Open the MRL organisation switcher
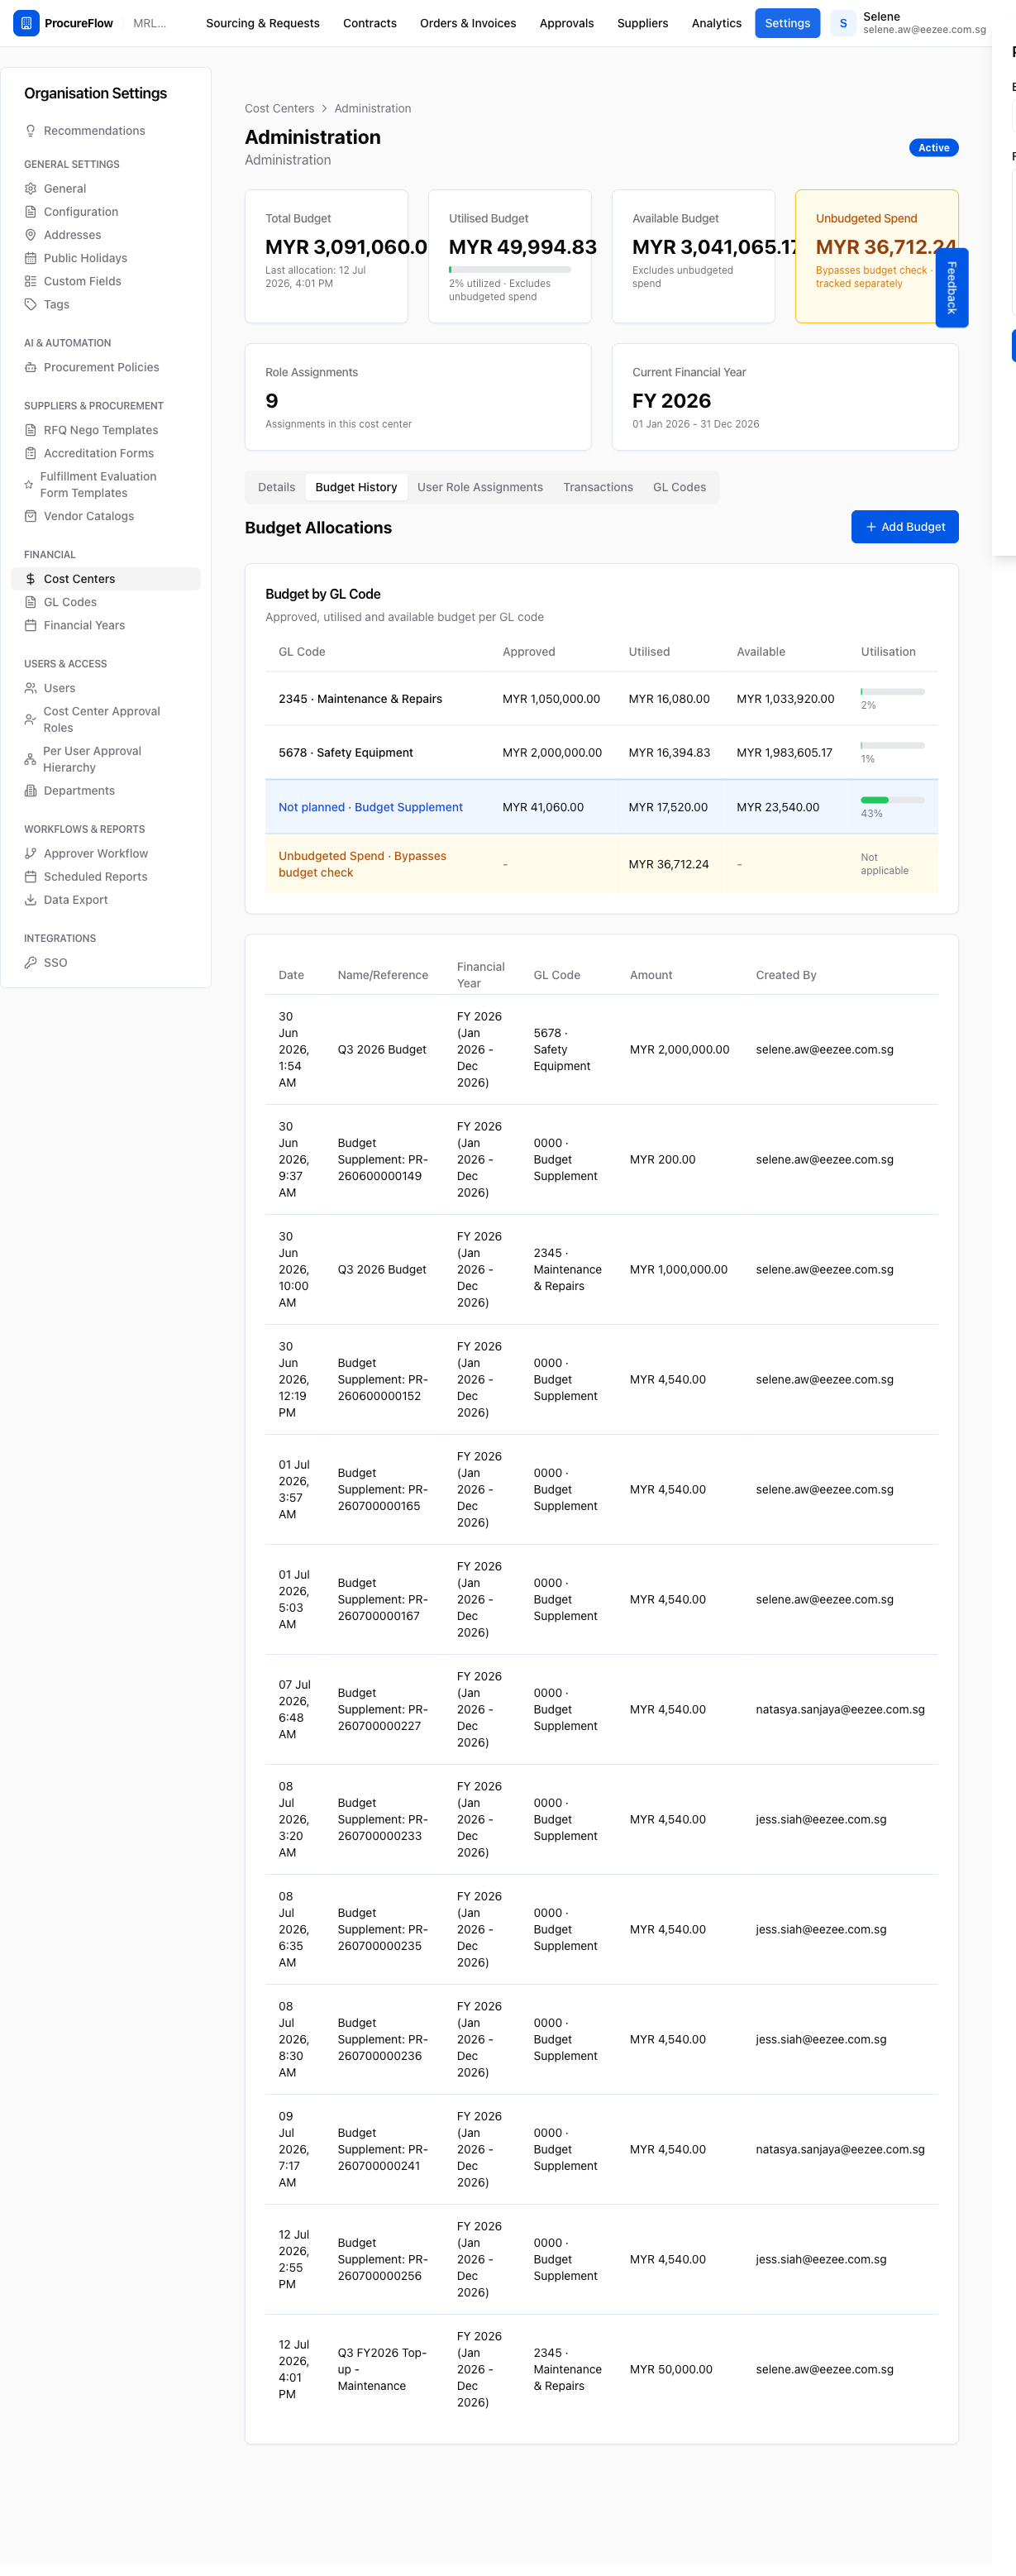This screenshot has width=1016, height=2576. [150, 23]
